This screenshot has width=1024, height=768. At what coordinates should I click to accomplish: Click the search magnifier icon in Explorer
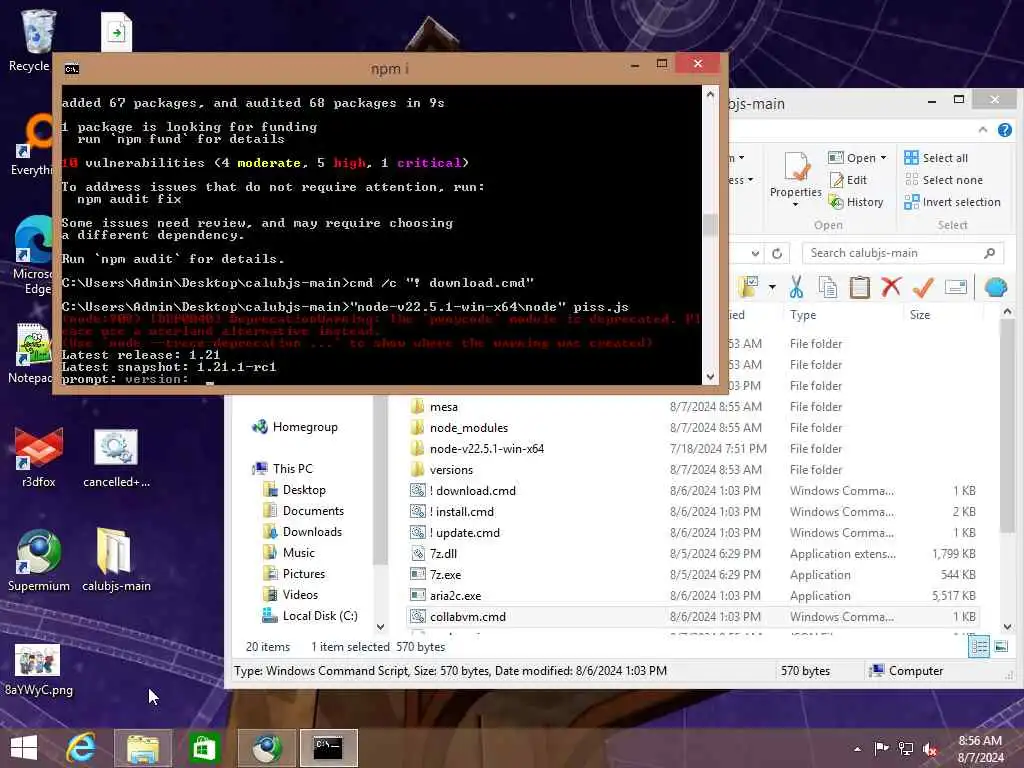[x=990, y=253]
